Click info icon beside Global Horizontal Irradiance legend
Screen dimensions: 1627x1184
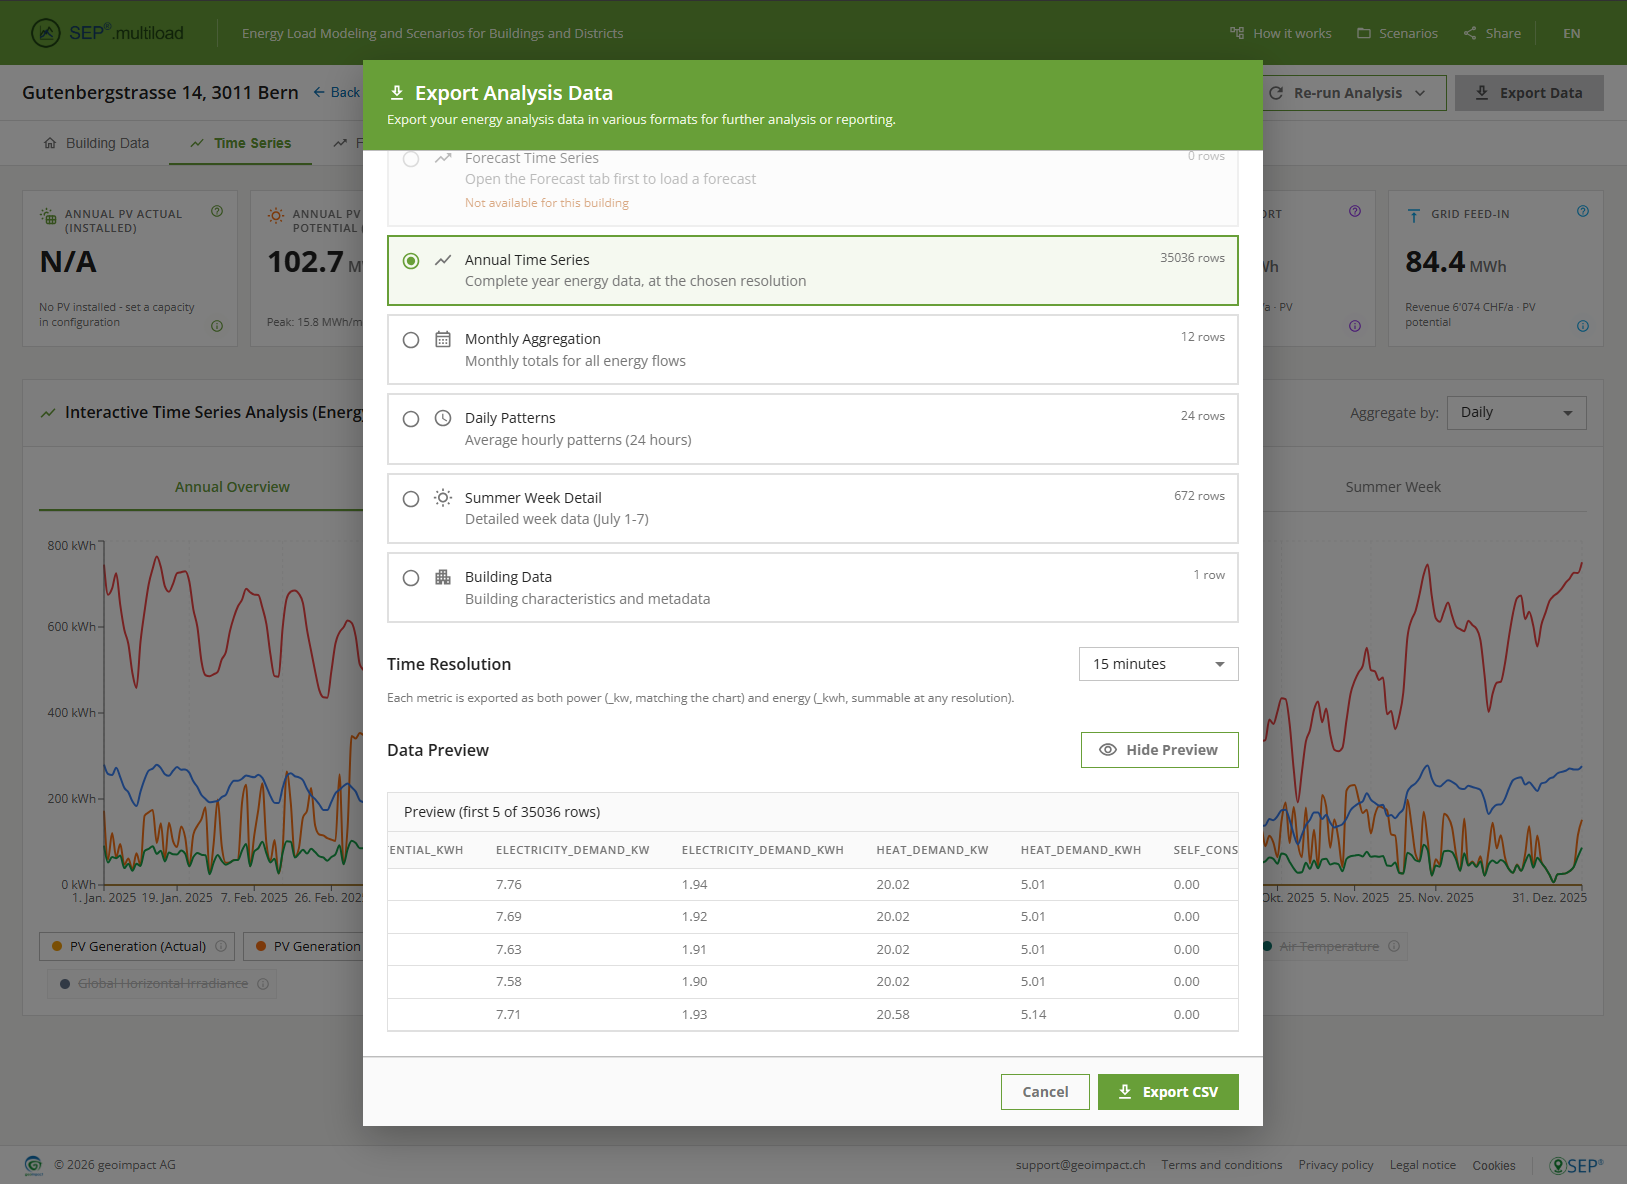point(263,984)
